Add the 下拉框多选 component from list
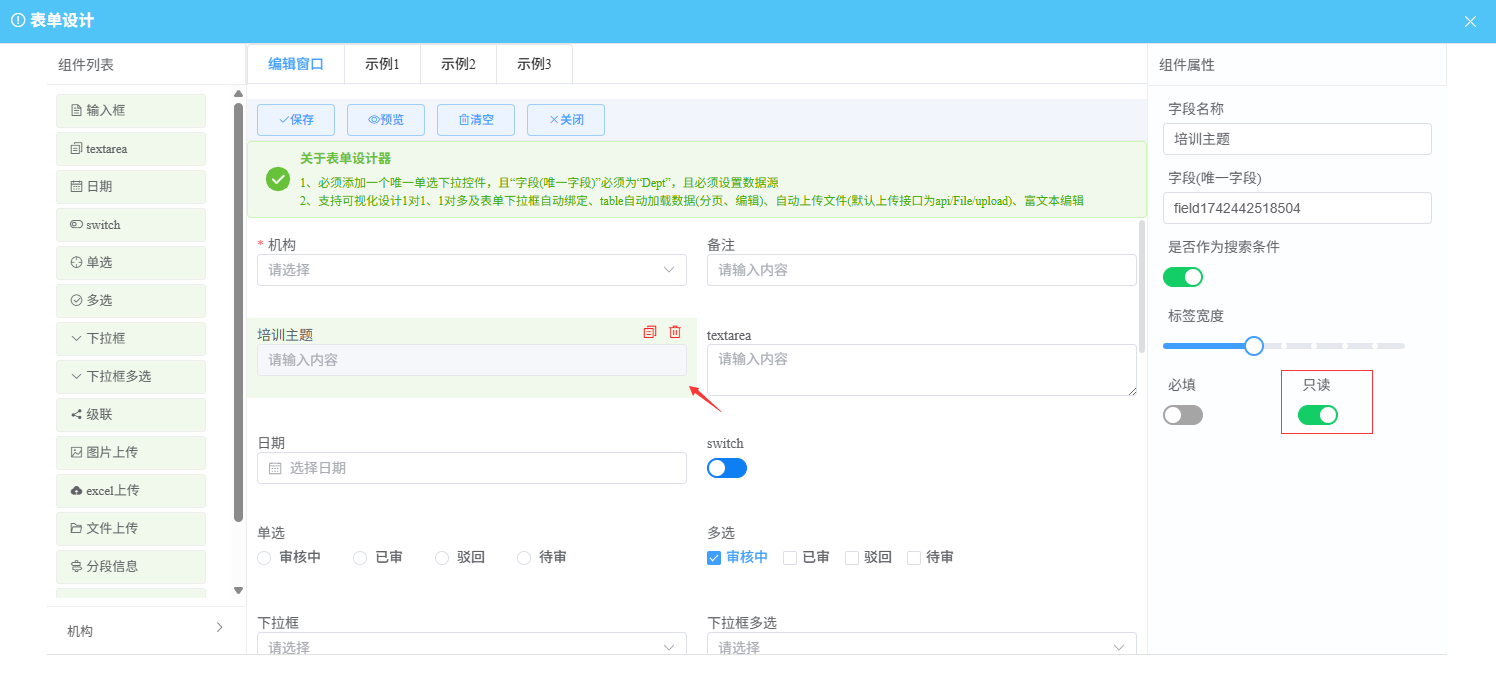 coord(131,377)
